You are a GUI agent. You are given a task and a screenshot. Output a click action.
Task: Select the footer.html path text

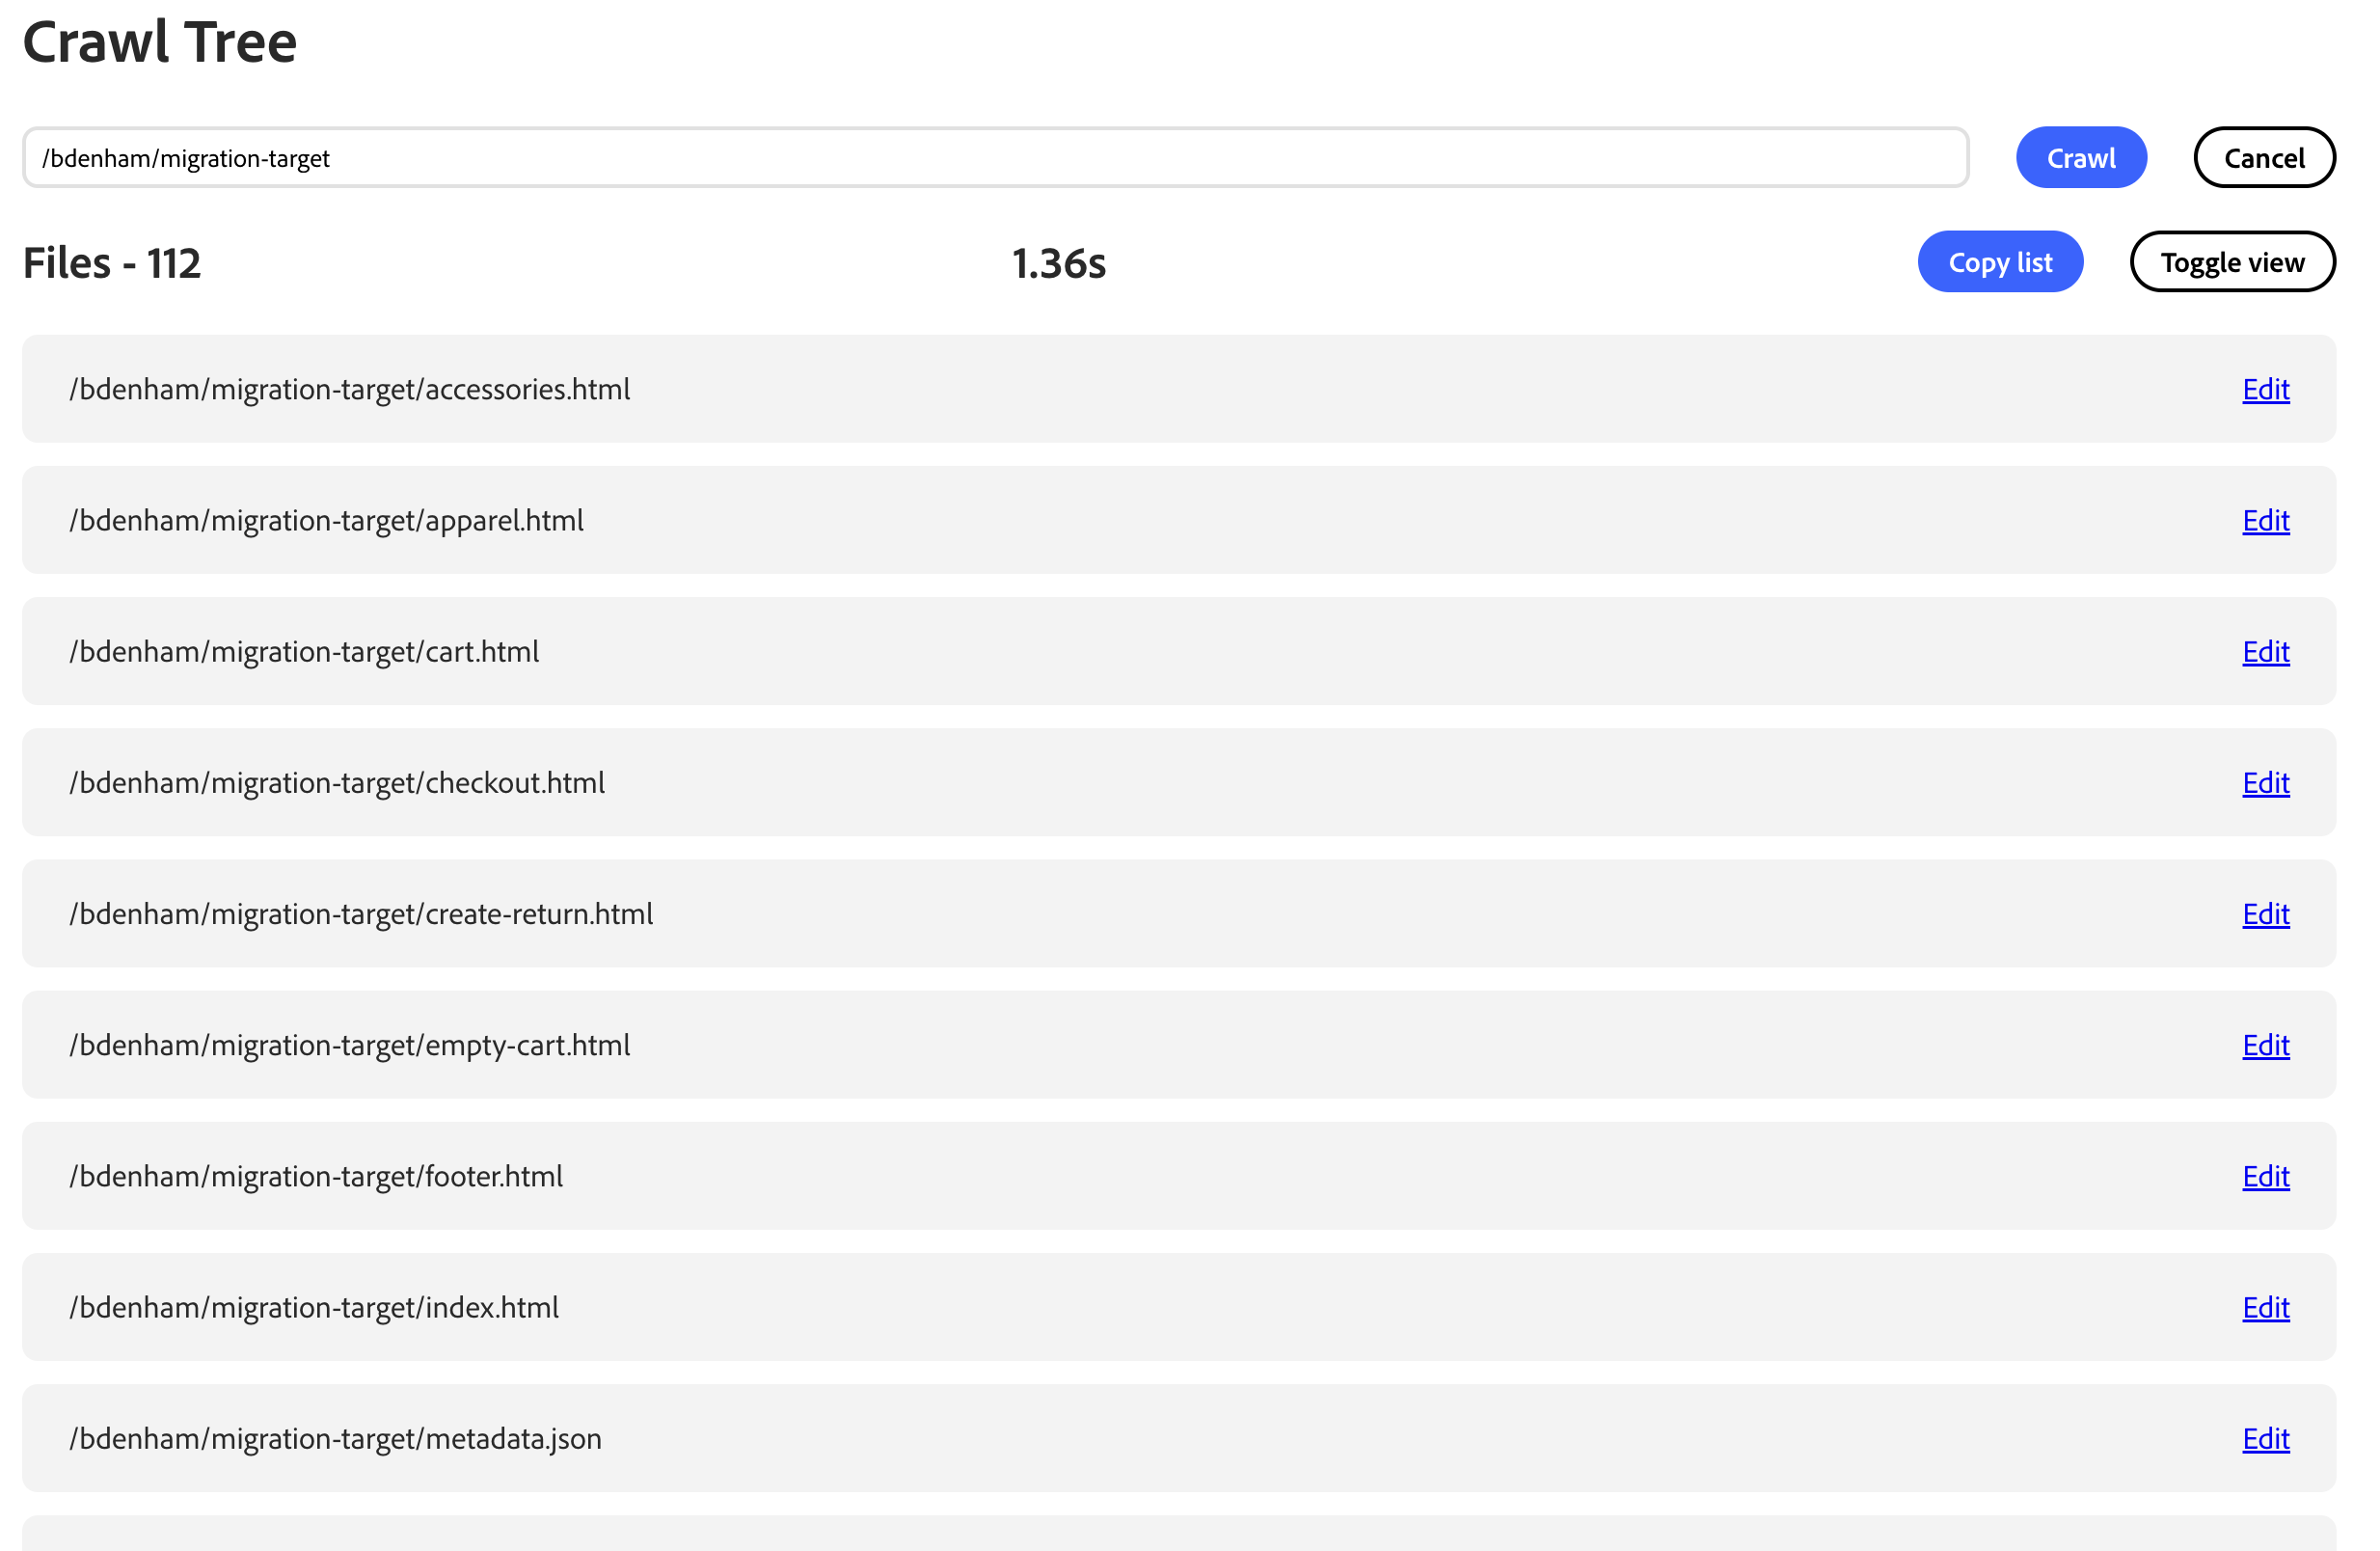click(316, 1176)
